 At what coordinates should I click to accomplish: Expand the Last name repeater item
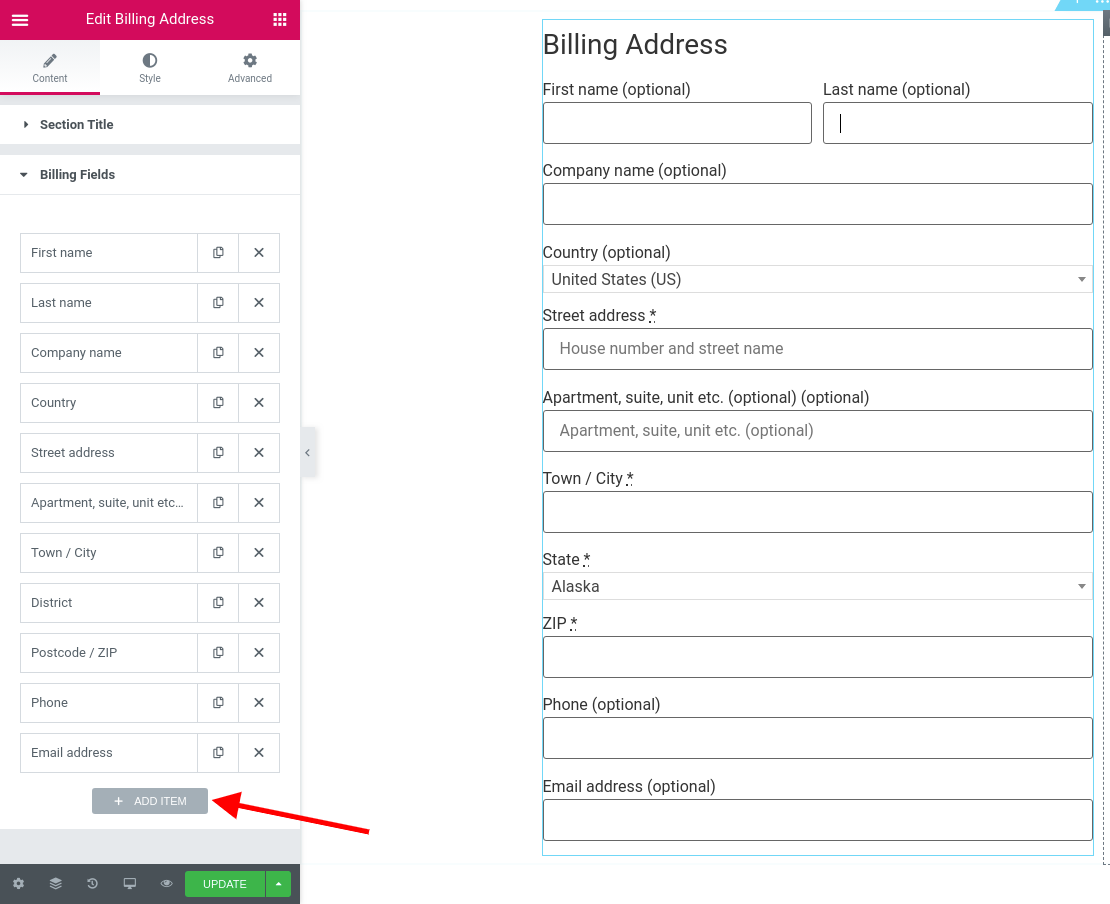pos(109,303)
